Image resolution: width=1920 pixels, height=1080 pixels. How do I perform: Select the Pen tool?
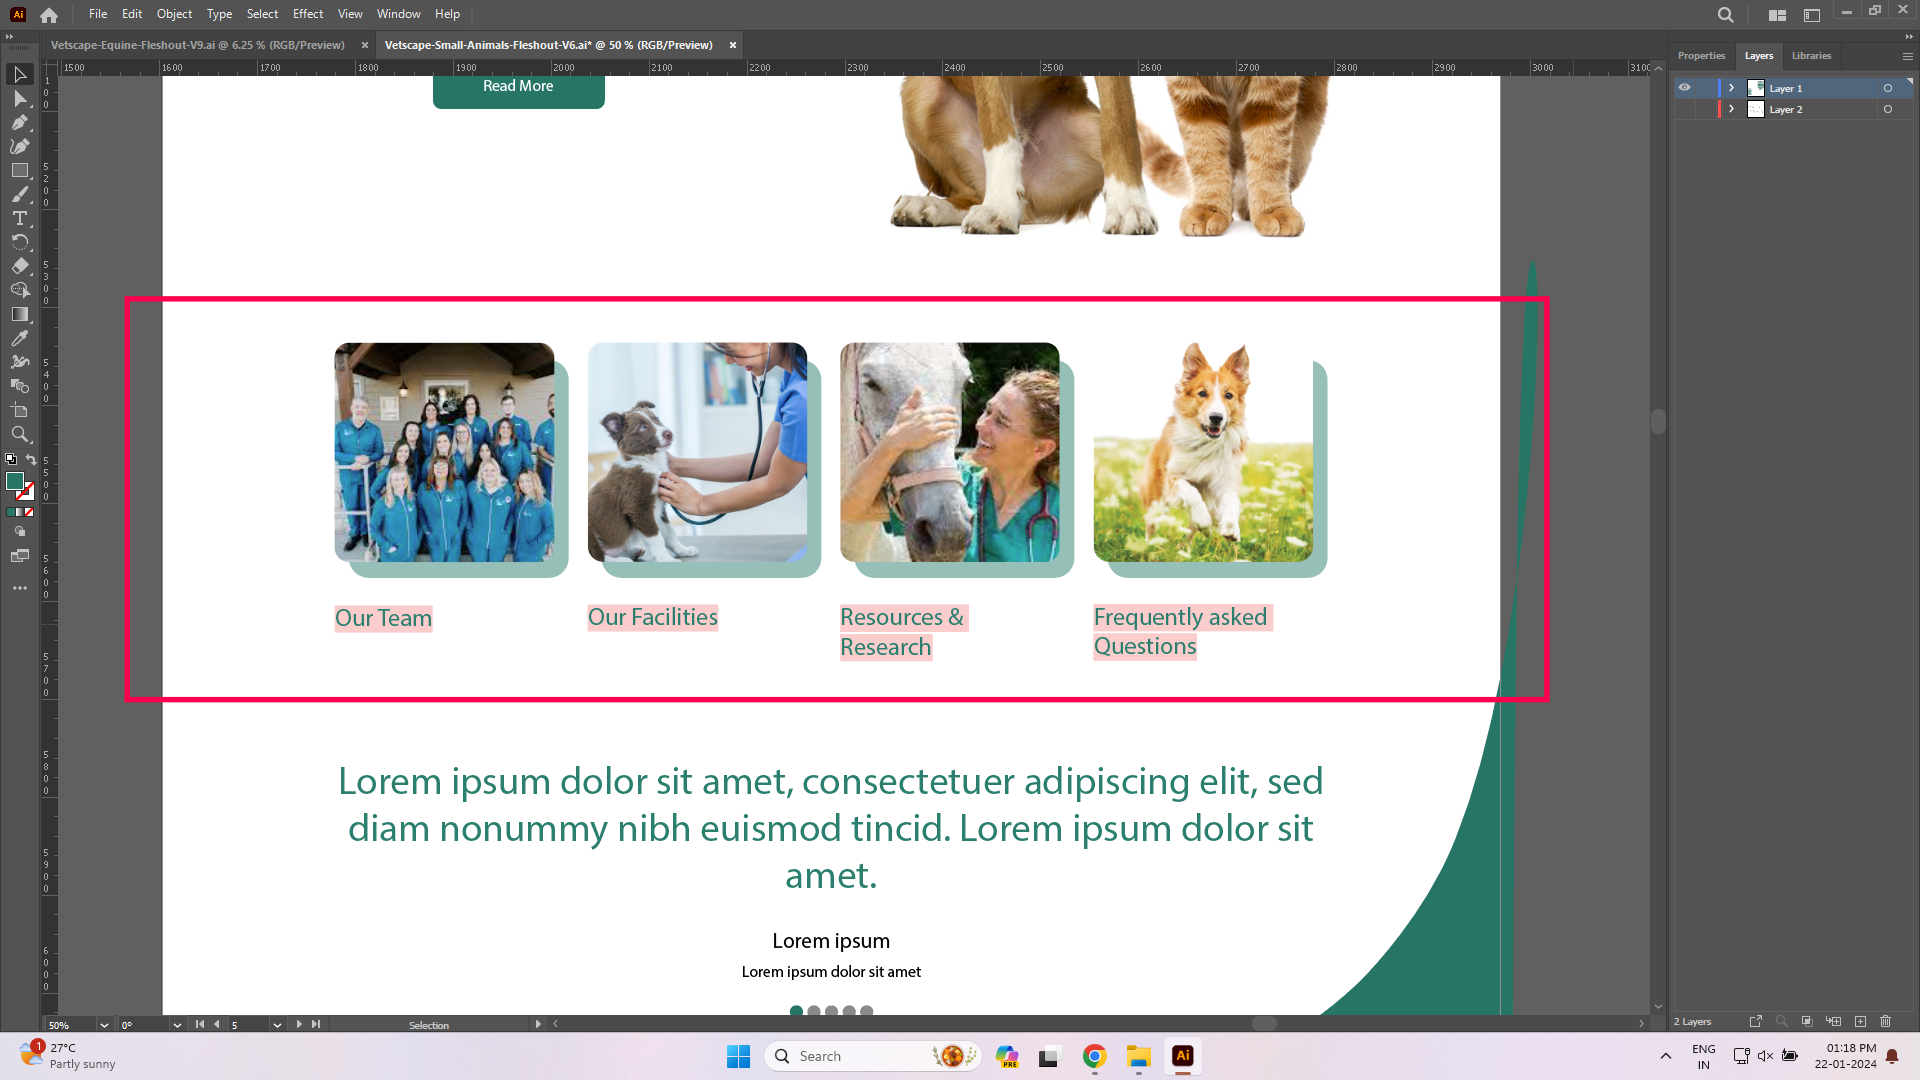[19, 123]
